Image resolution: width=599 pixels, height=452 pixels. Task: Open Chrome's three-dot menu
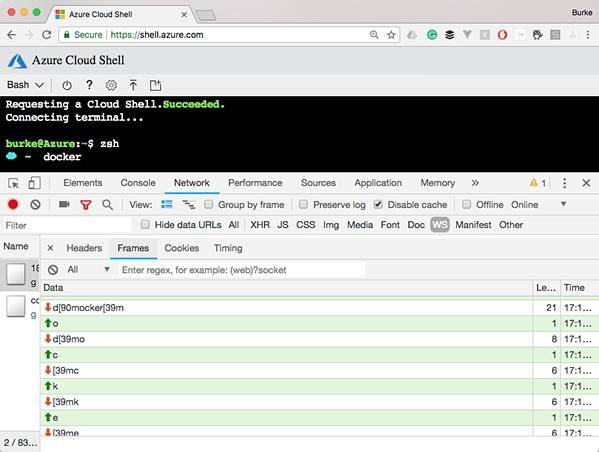pos(588,35)
